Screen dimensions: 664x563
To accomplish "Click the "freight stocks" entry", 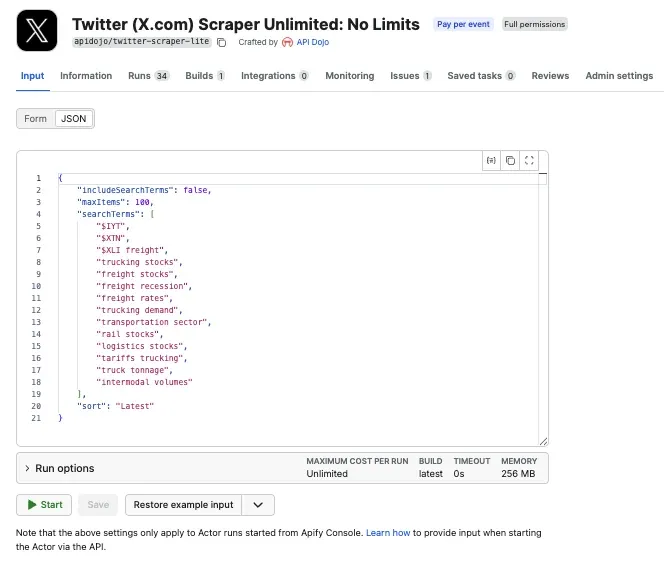I will [x=136, y=274].
